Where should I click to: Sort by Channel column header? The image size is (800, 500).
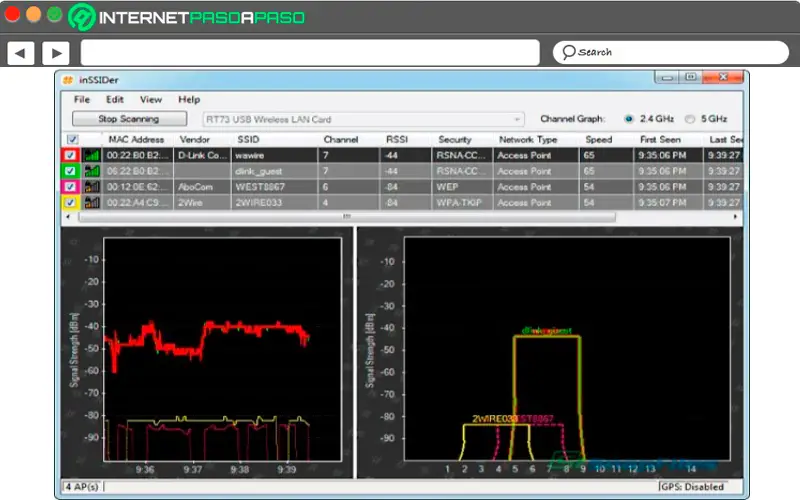pos(341,140)
